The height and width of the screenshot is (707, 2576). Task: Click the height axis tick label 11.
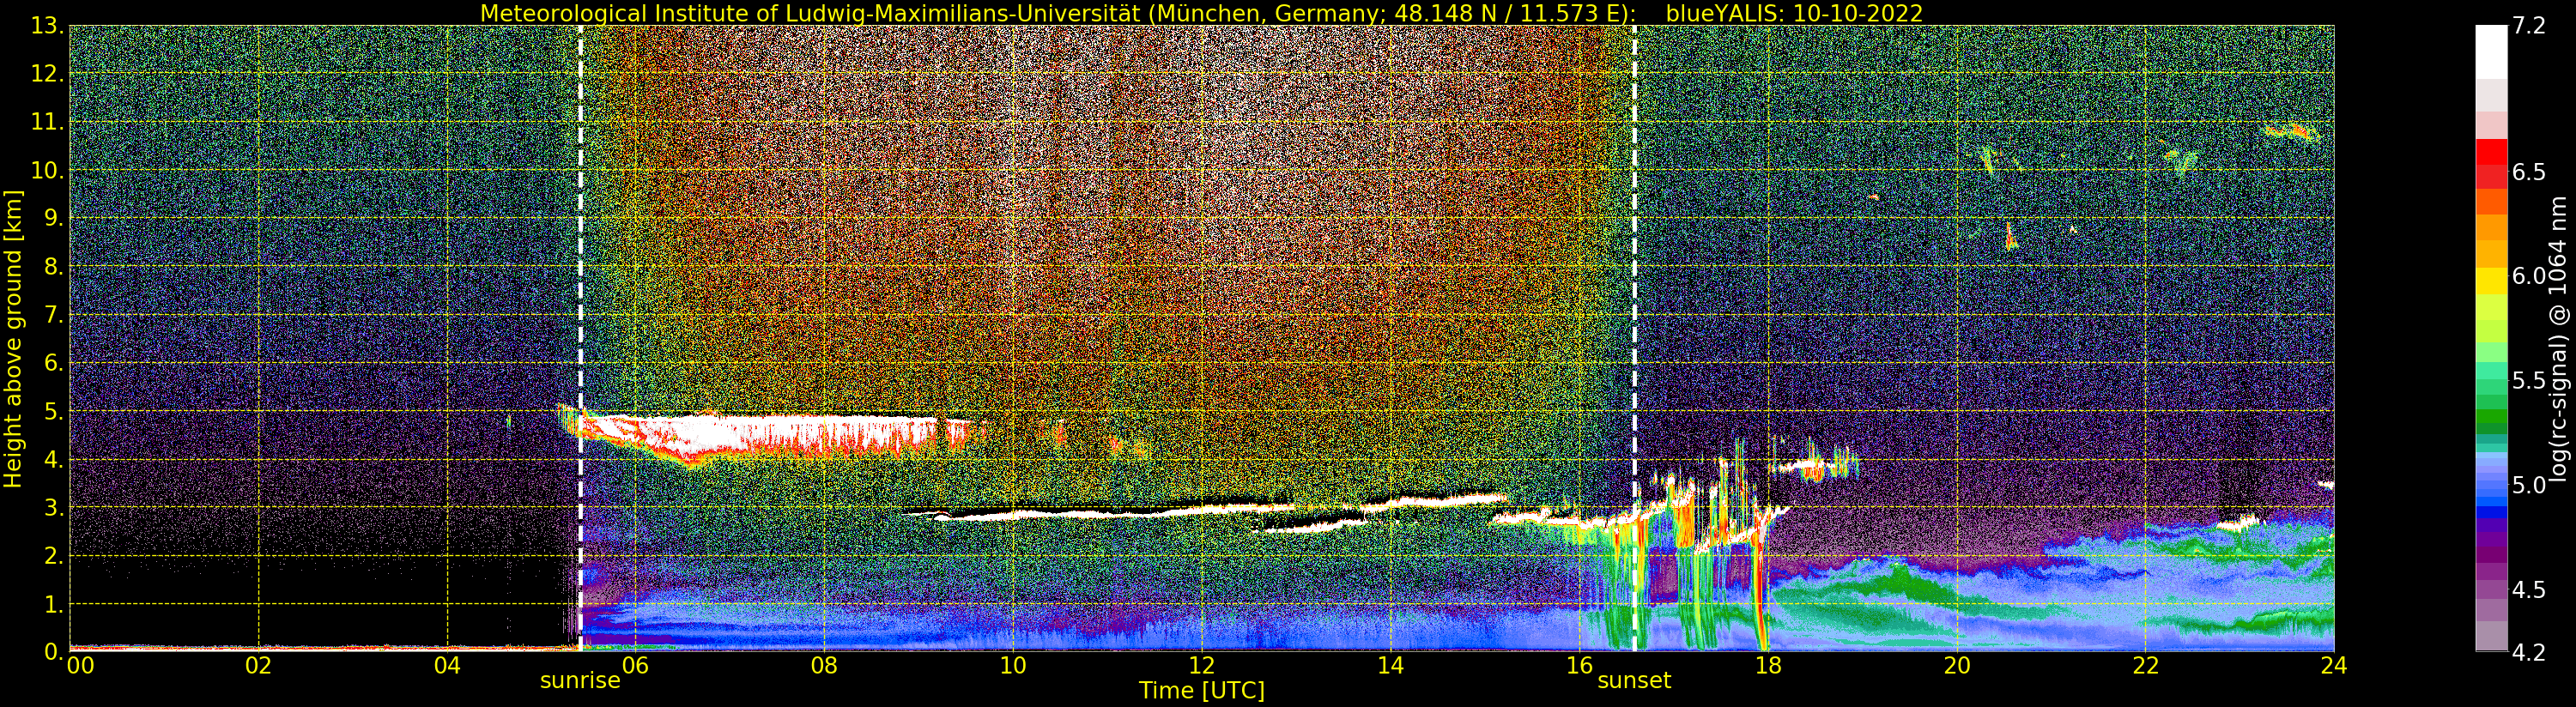tap(48, 122)
